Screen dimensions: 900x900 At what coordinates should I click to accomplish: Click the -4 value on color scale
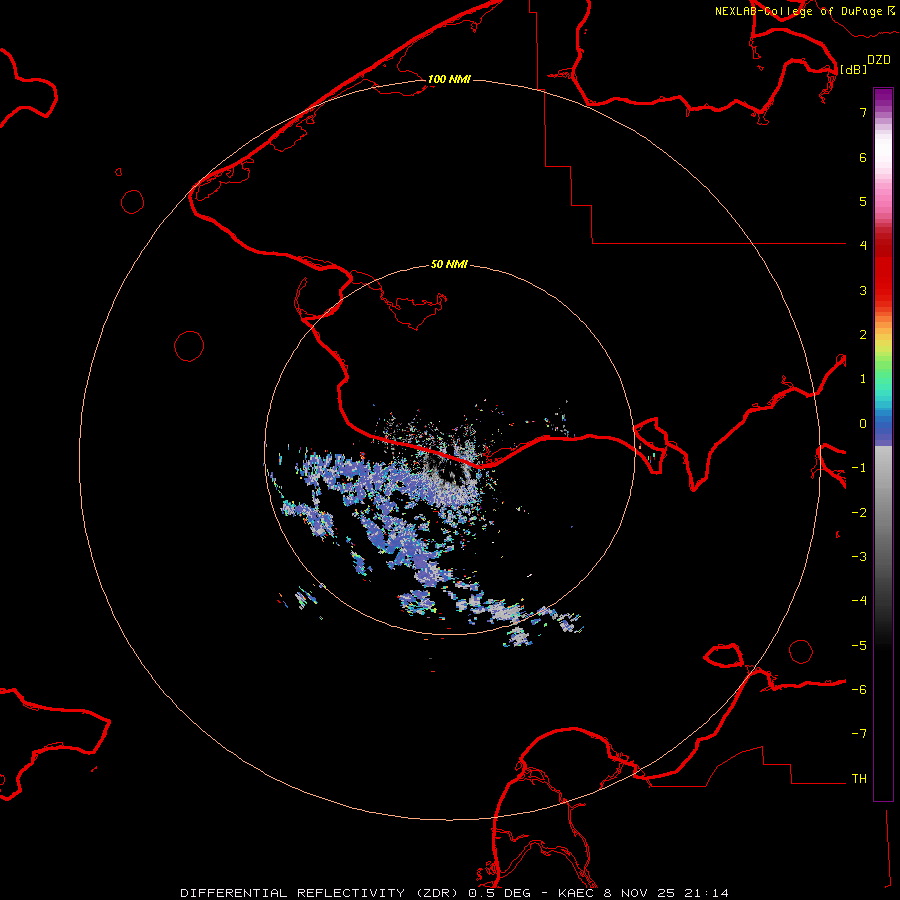click(x=859, y=600)
